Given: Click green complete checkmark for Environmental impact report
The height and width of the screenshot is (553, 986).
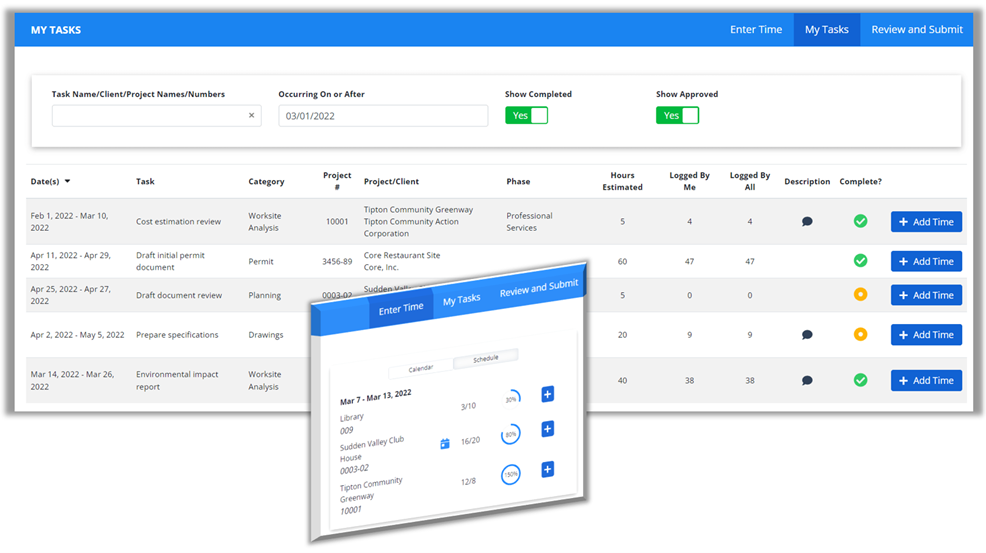Looking at the screenshot, I should click(860, 380).
